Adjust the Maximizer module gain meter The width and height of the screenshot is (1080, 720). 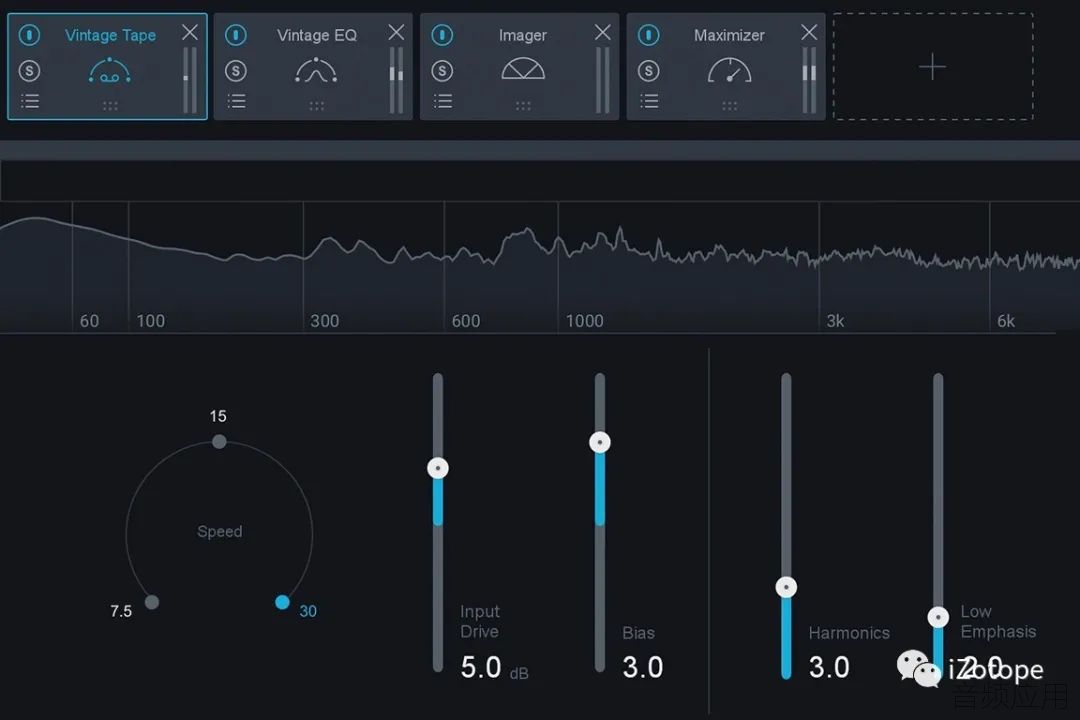pyautogui.click(x=809, y=80)
